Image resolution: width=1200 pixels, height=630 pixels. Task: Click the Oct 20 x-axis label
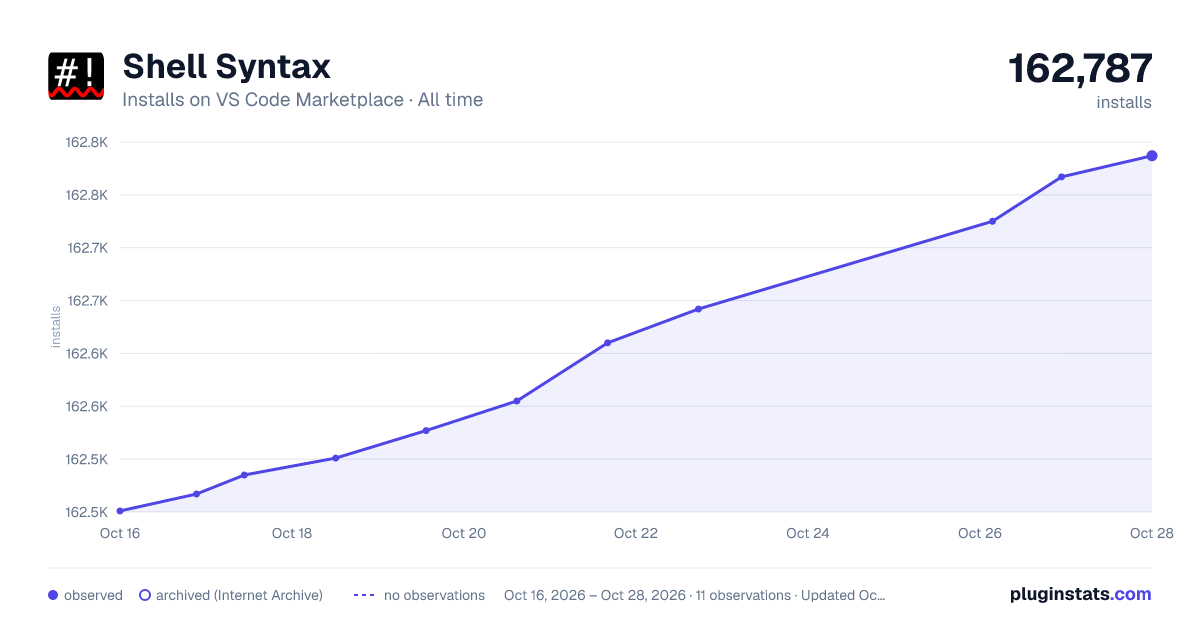point(464,533)
